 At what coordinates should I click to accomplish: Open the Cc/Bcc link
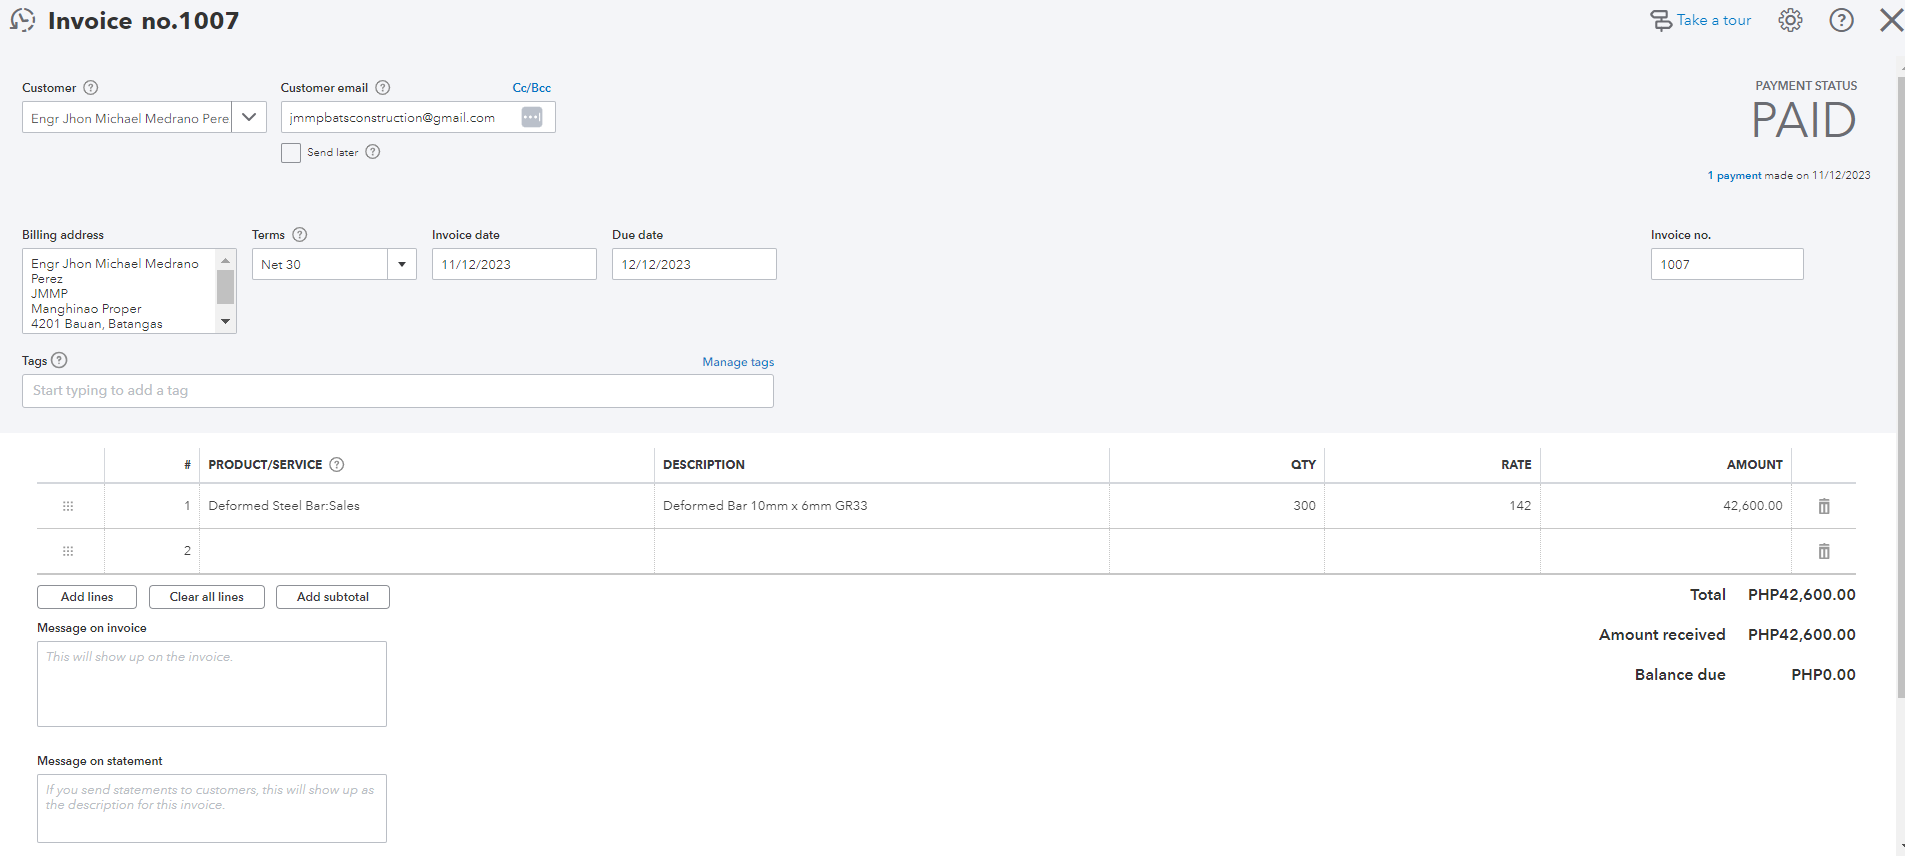coord(531,88)
